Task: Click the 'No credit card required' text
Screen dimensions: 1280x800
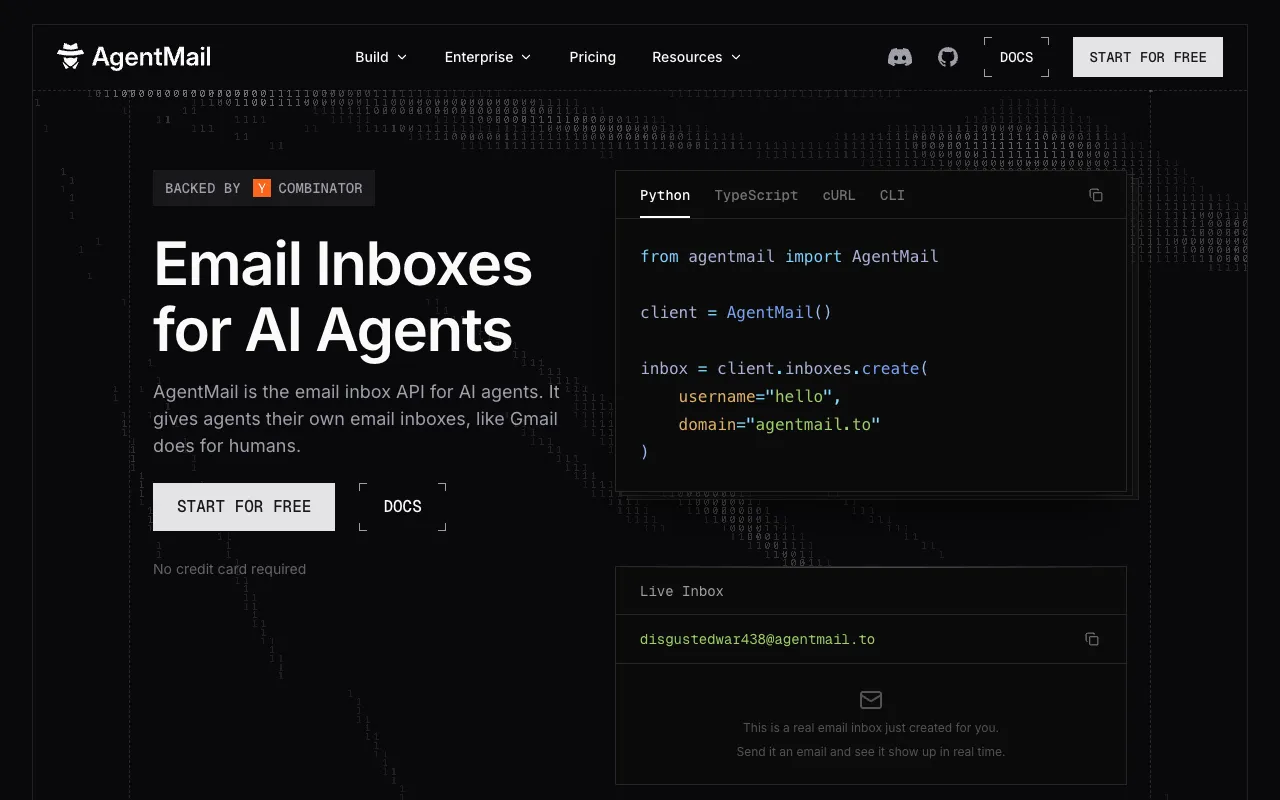Action: 229,569
